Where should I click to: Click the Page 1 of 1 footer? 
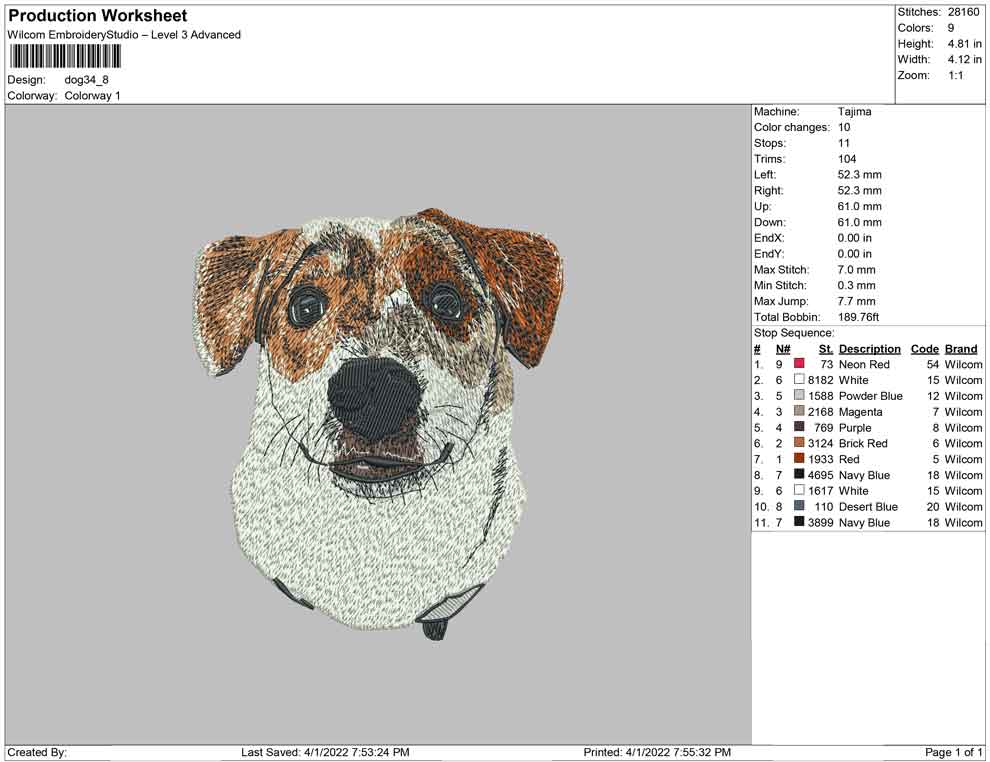[x=954, y=752]
